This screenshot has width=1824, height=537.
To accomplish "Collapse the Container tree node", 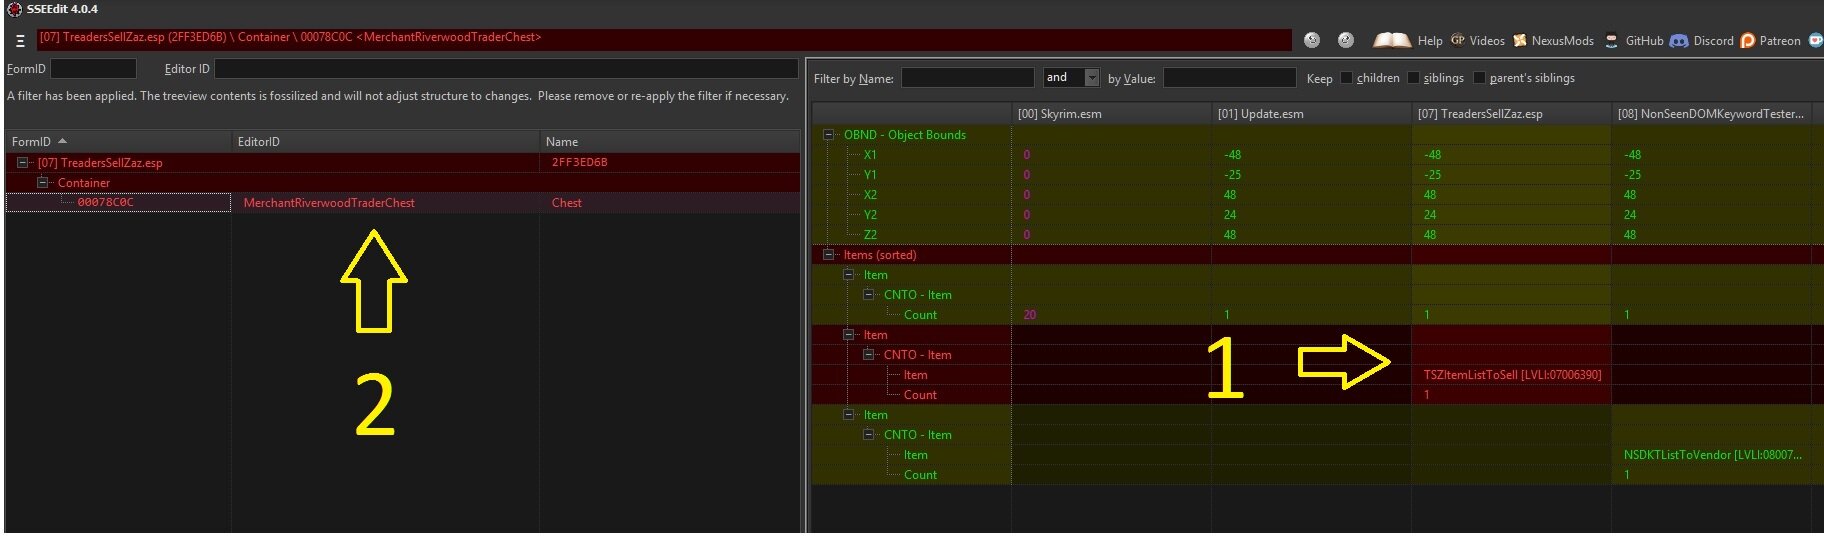I will point(43,182).
